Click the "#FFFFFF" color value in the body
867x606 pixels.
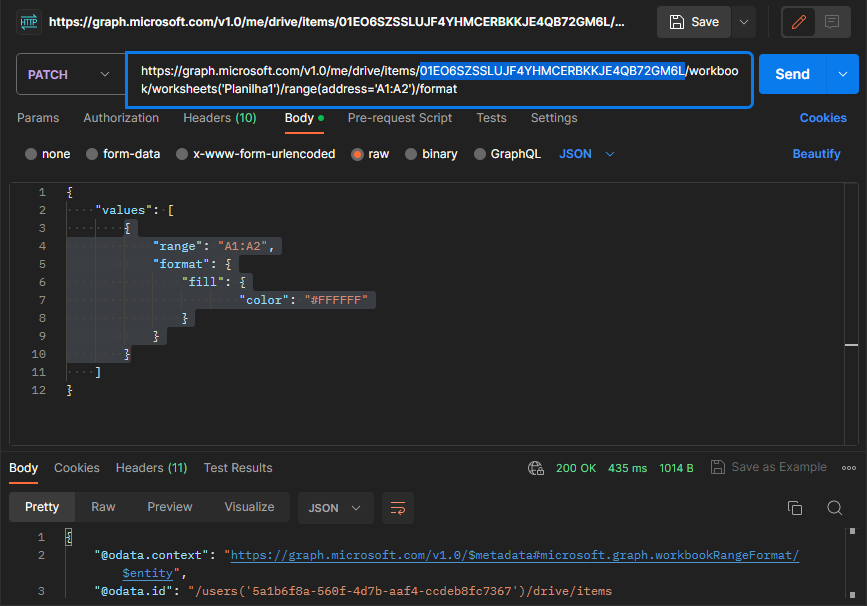pyautogui.click(x=336, y=300)
